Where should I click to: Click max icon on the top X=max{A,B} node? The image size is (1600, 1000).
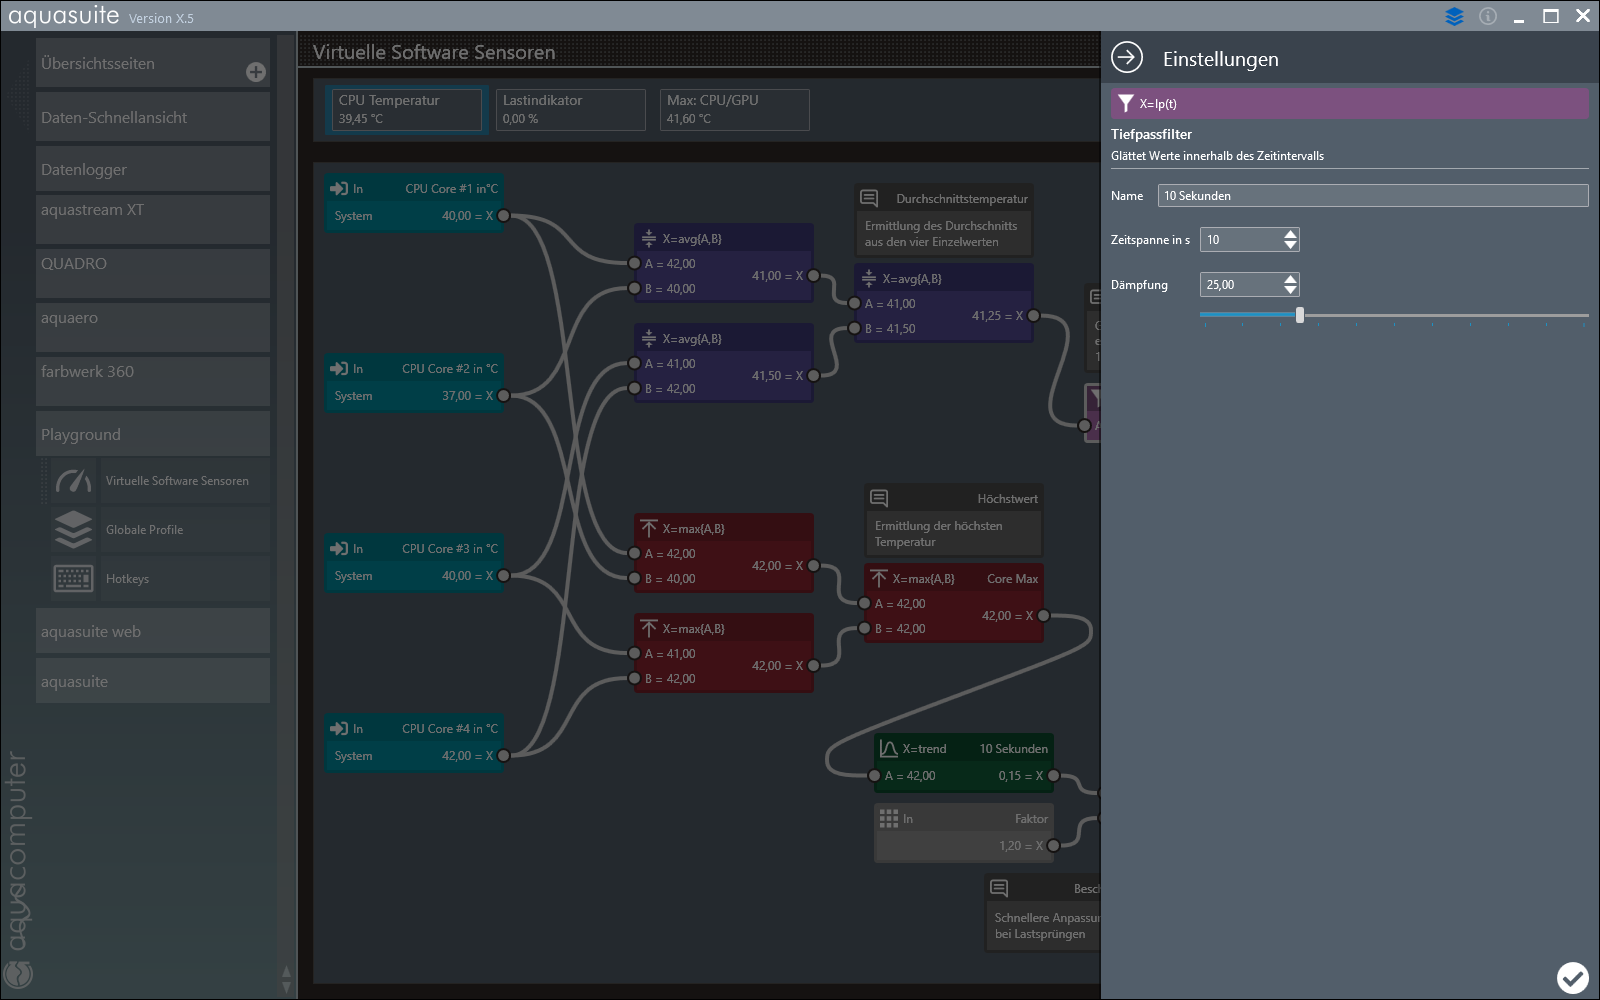click(x=649, y=528)
